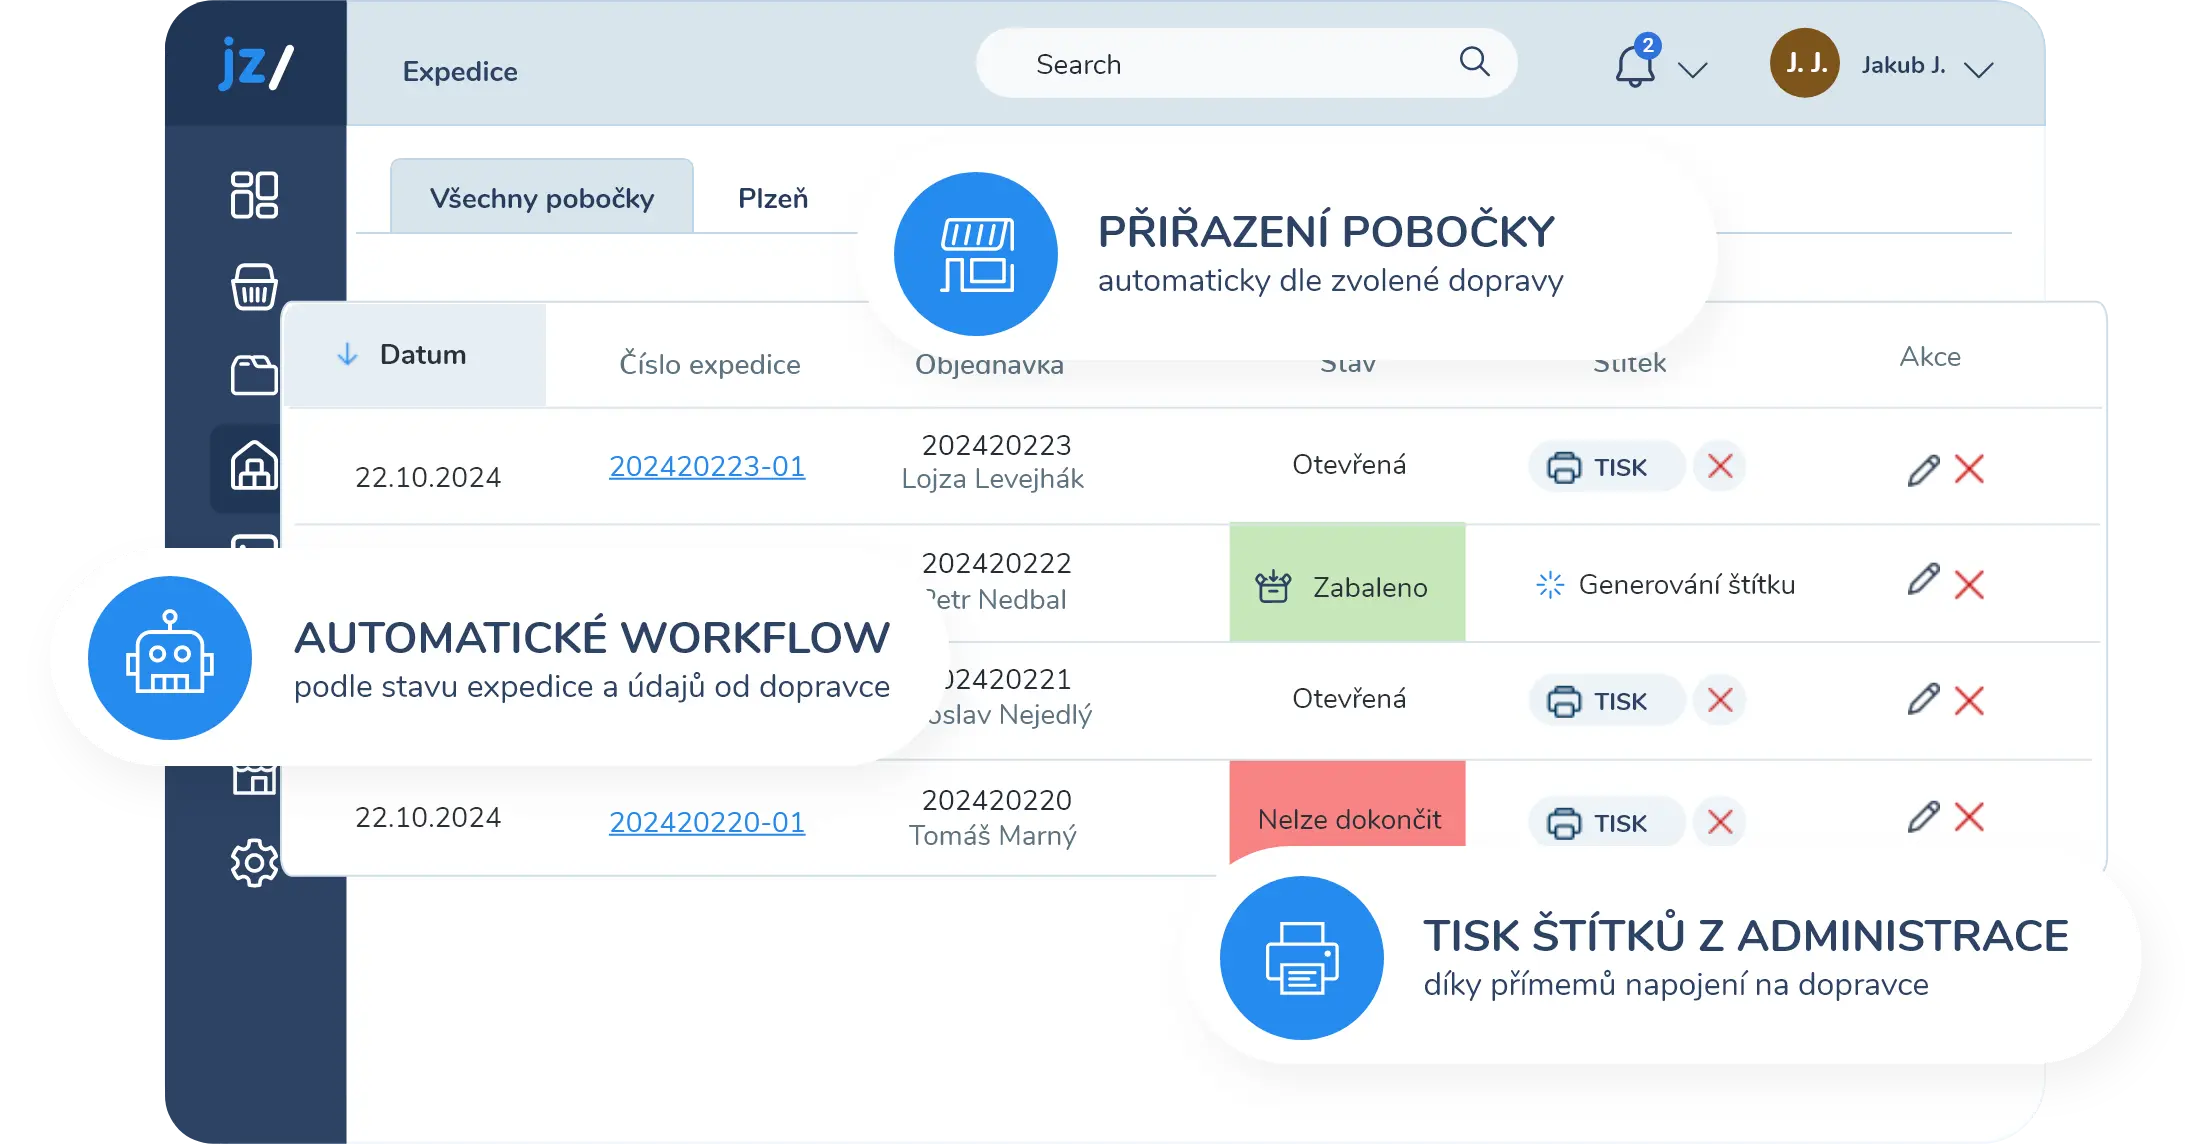Edit expedition row for order 202420221
Viewport: 2212px width, 1144px height.
point(1923,699)
